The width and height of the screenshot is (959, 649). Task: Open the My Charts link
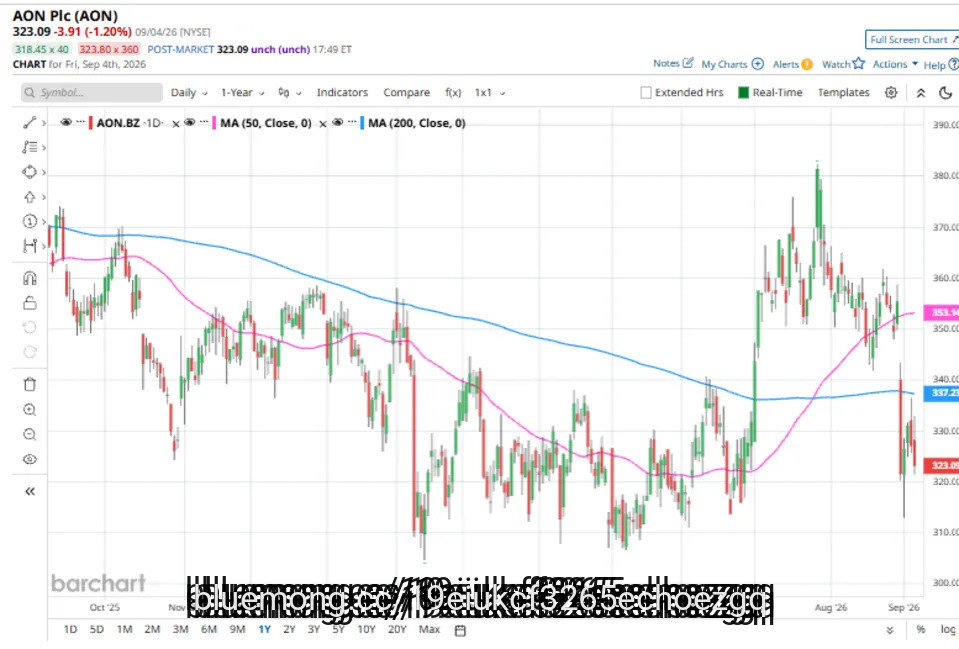coord(732,64)
